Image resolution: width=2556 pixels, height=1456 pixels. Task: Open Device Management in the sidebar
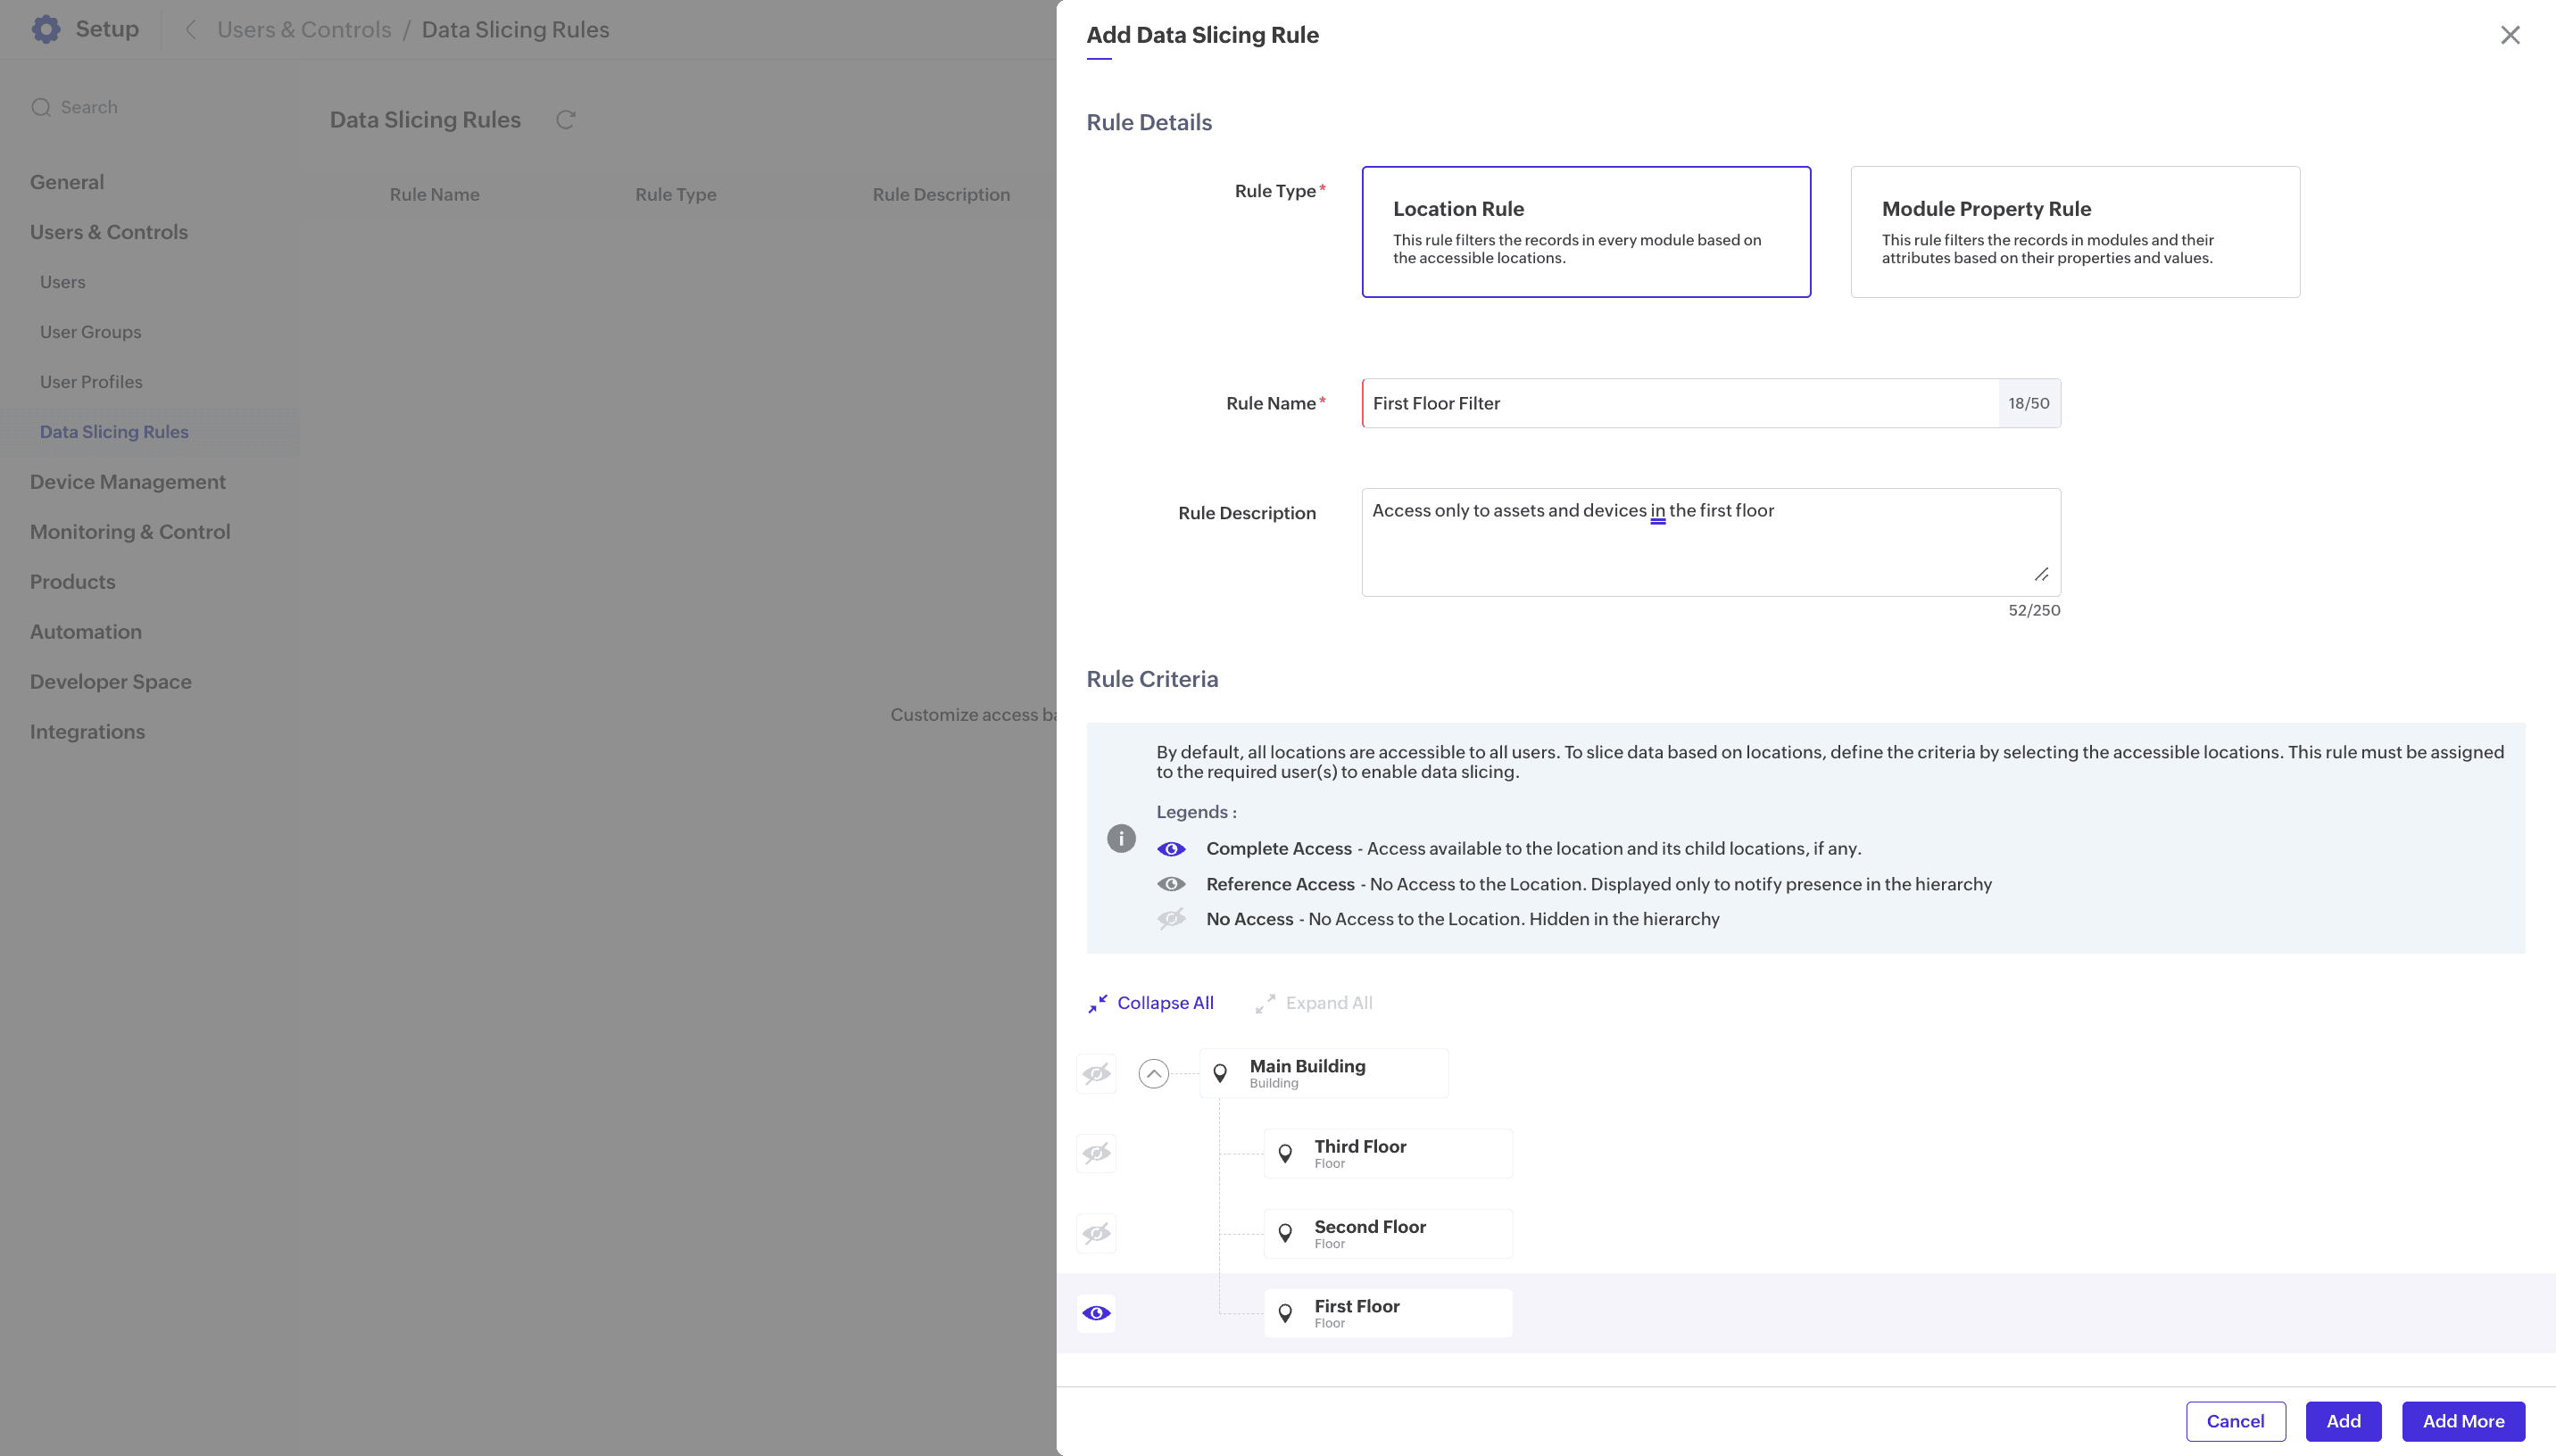[x=128, y=482]
